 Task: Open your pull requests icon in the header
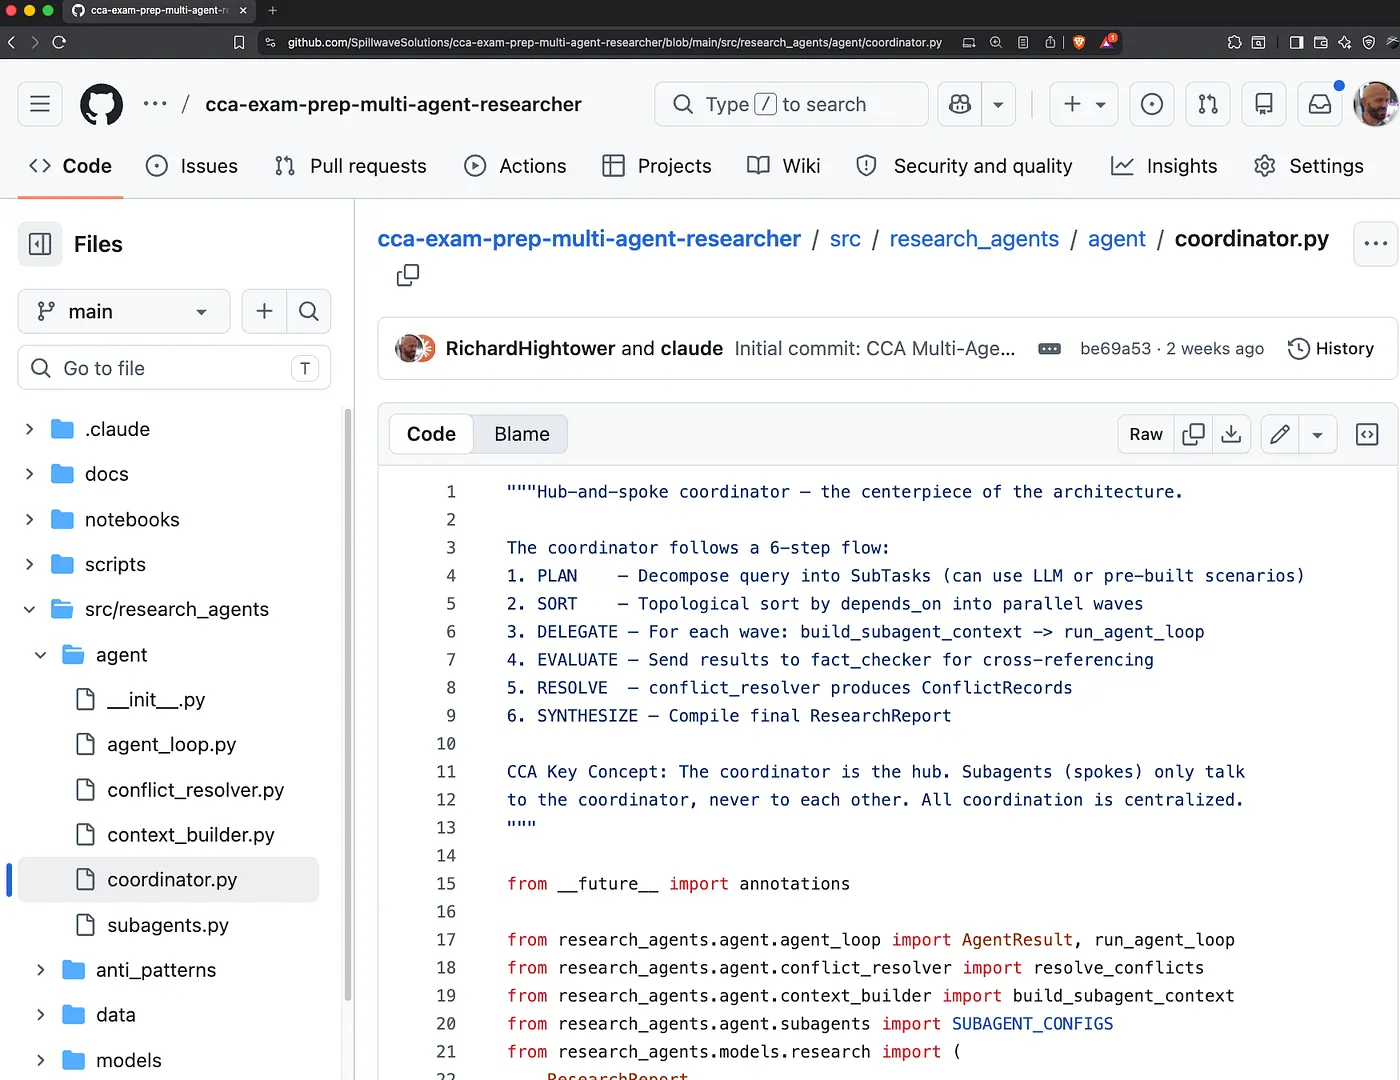[x=1208, y=104]
